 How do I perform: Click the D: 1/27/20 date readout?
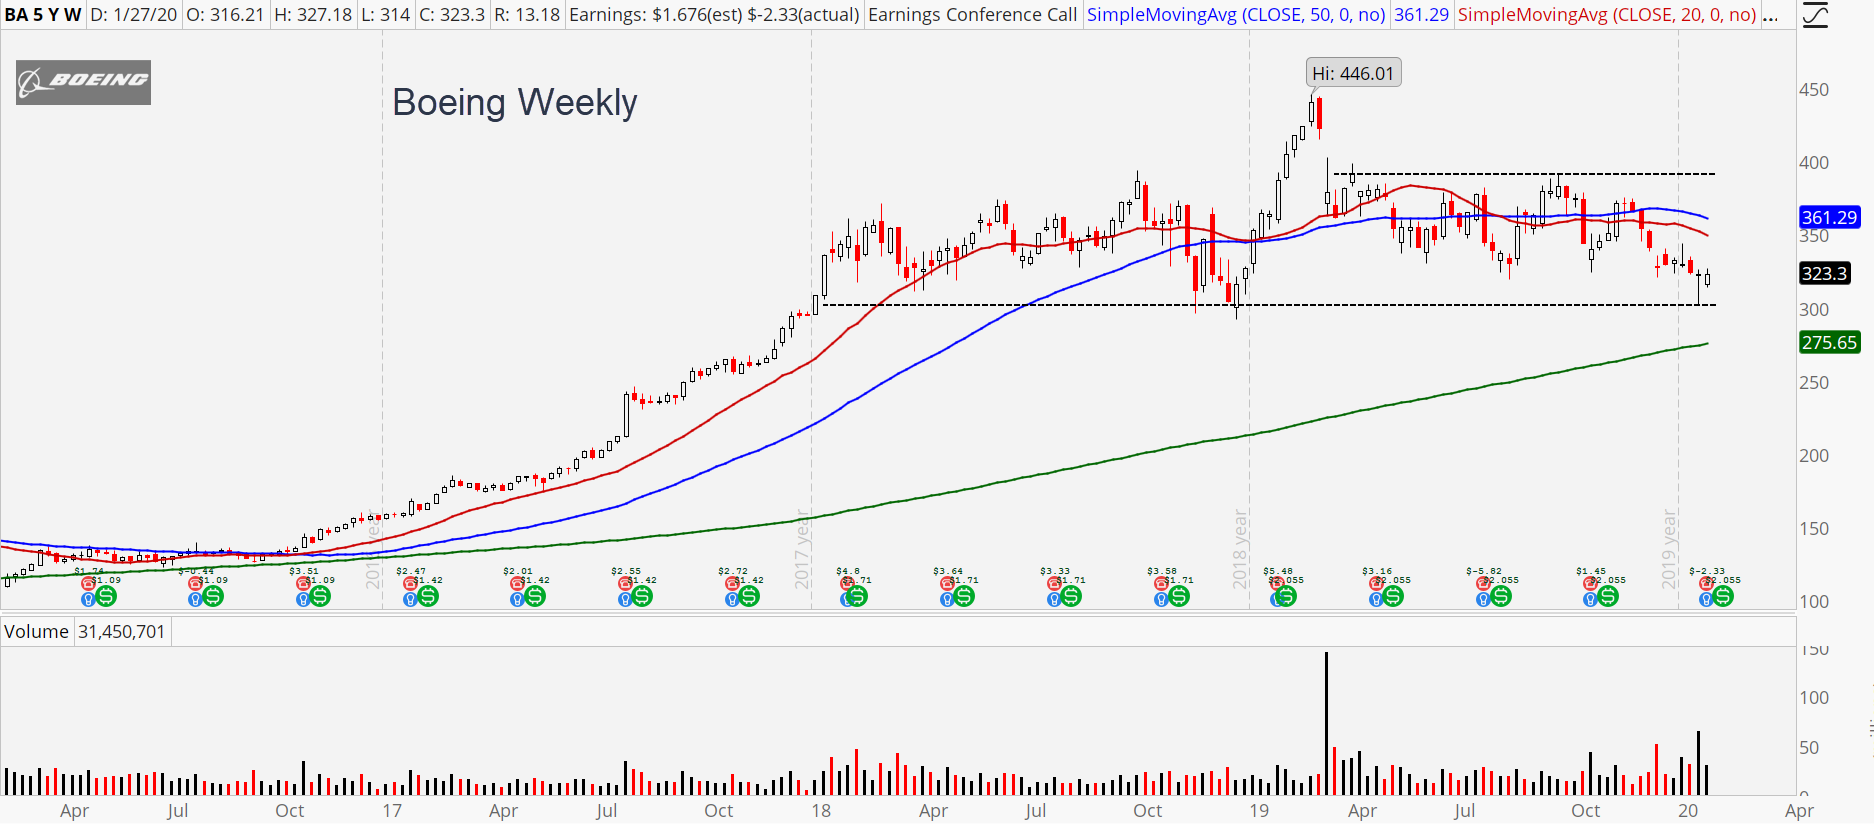134,15
